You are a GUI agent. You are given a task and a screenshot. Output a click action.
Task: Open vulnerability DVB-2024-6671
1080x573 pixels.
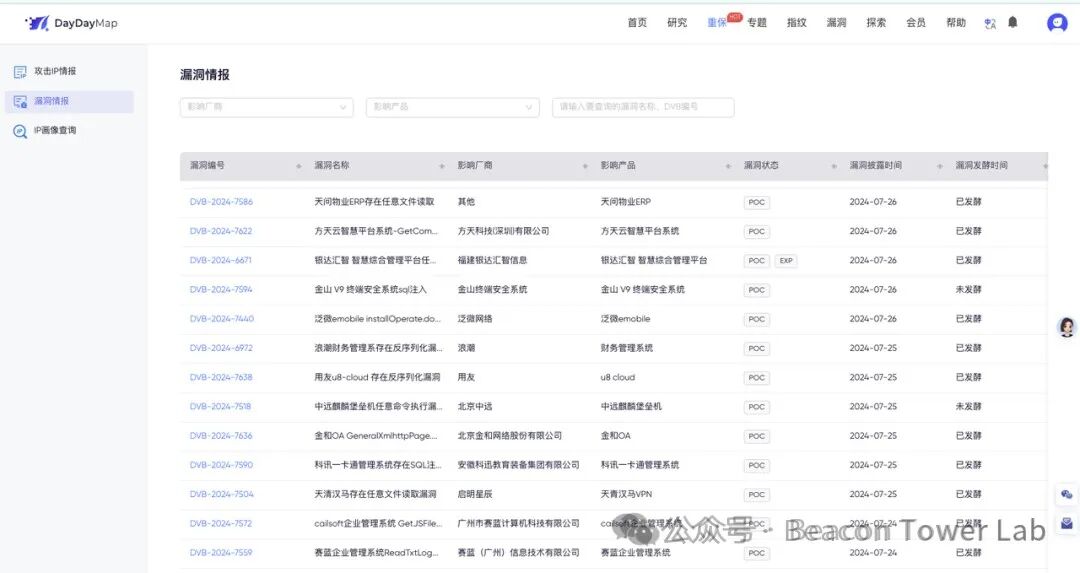[x=220, y=260]
